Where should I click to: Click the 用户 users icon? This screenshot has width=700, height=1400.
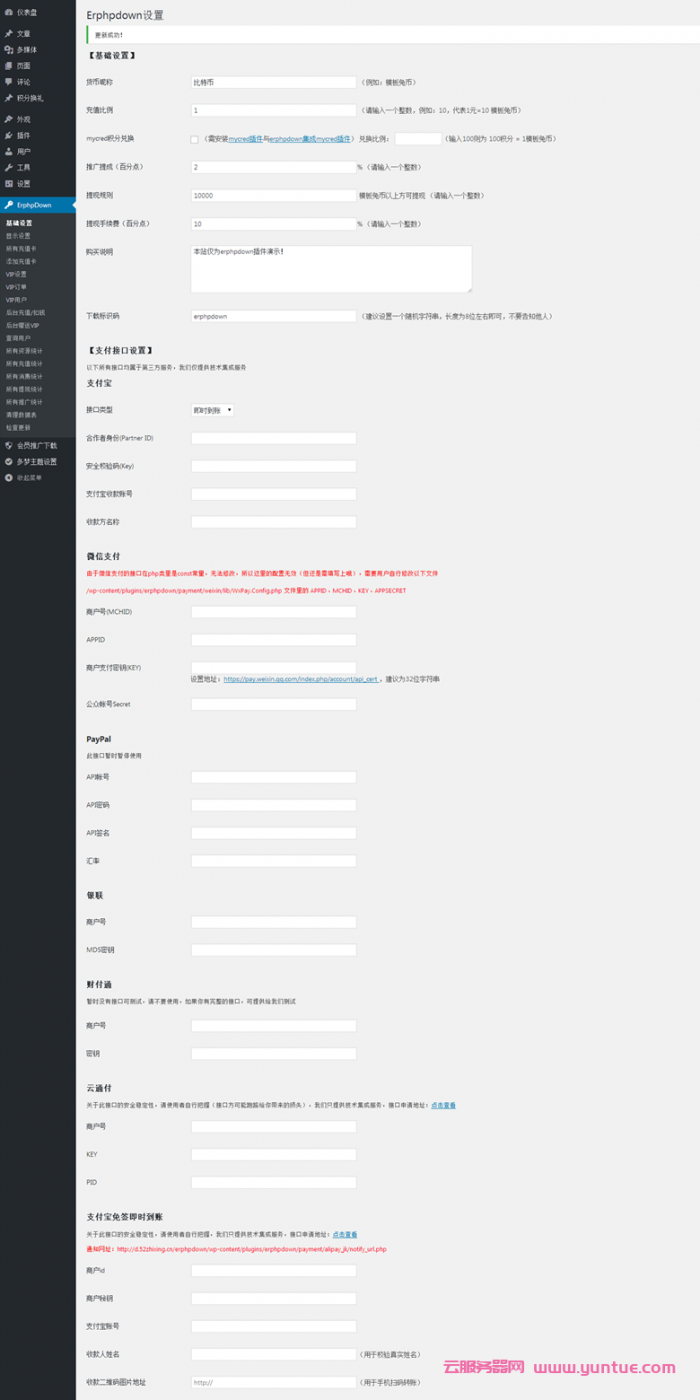point(8,151)
